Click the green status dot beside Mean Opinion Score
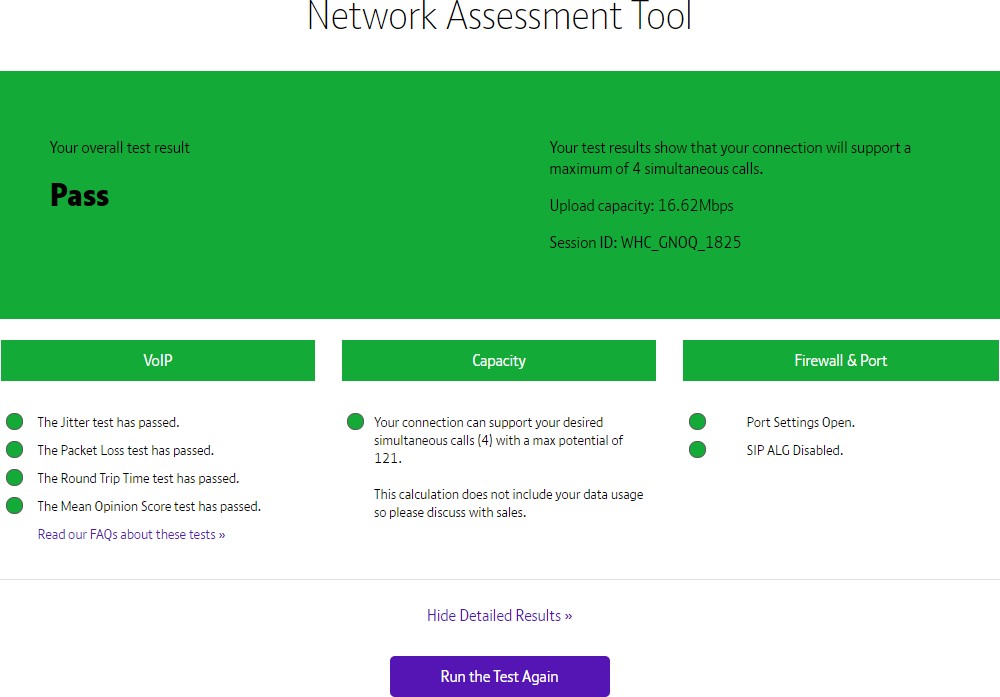Image resolution: width=1000 pixels, height=697 pixels. (15, 506)
